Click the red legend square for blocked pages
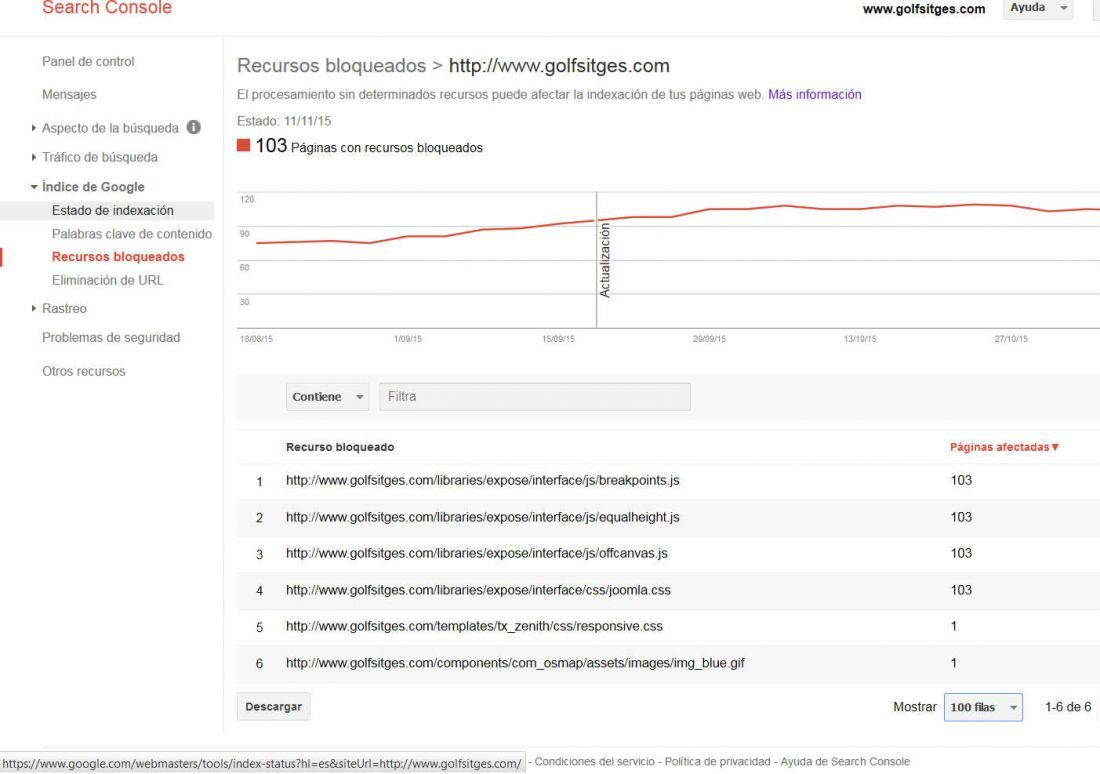 coord(243,145)
